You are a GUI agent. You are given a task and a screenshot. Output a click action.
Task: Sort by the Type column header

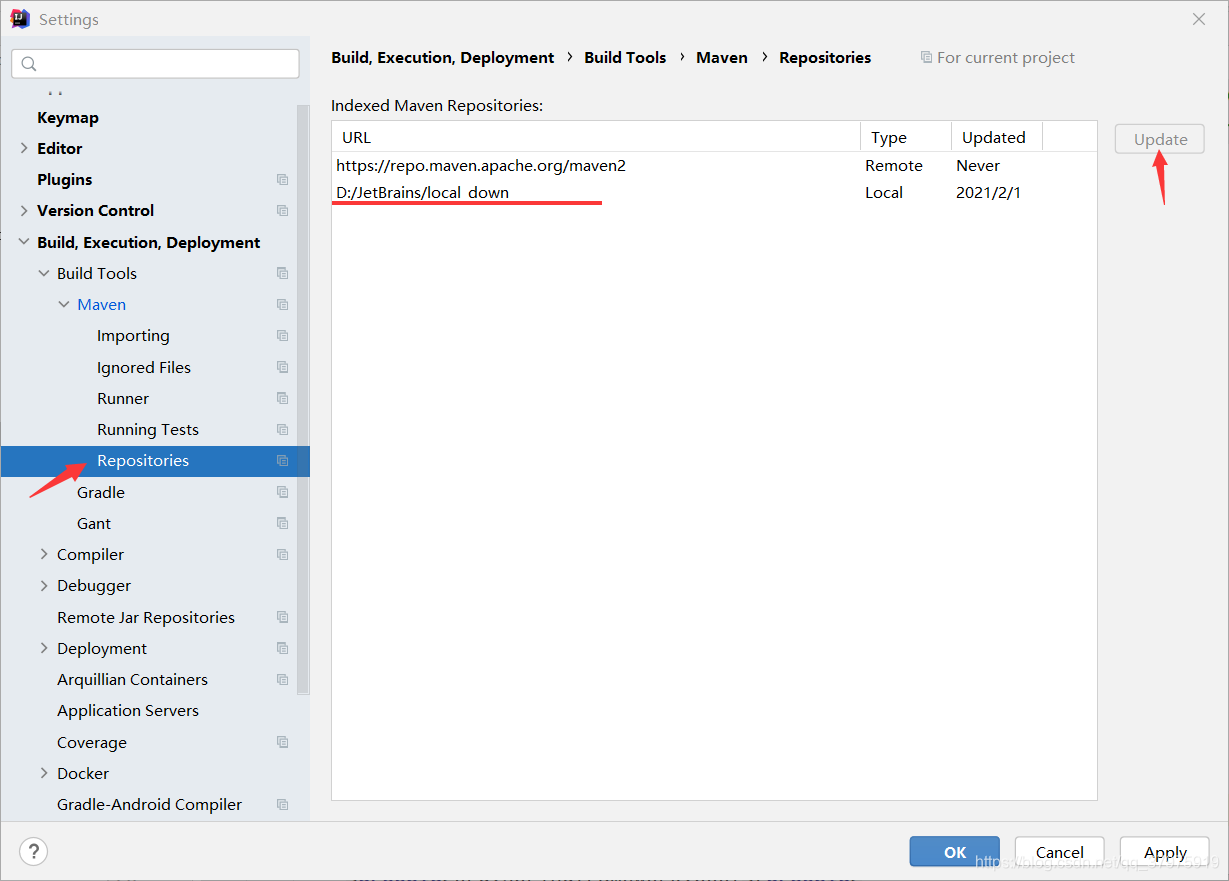pos(906,137)
